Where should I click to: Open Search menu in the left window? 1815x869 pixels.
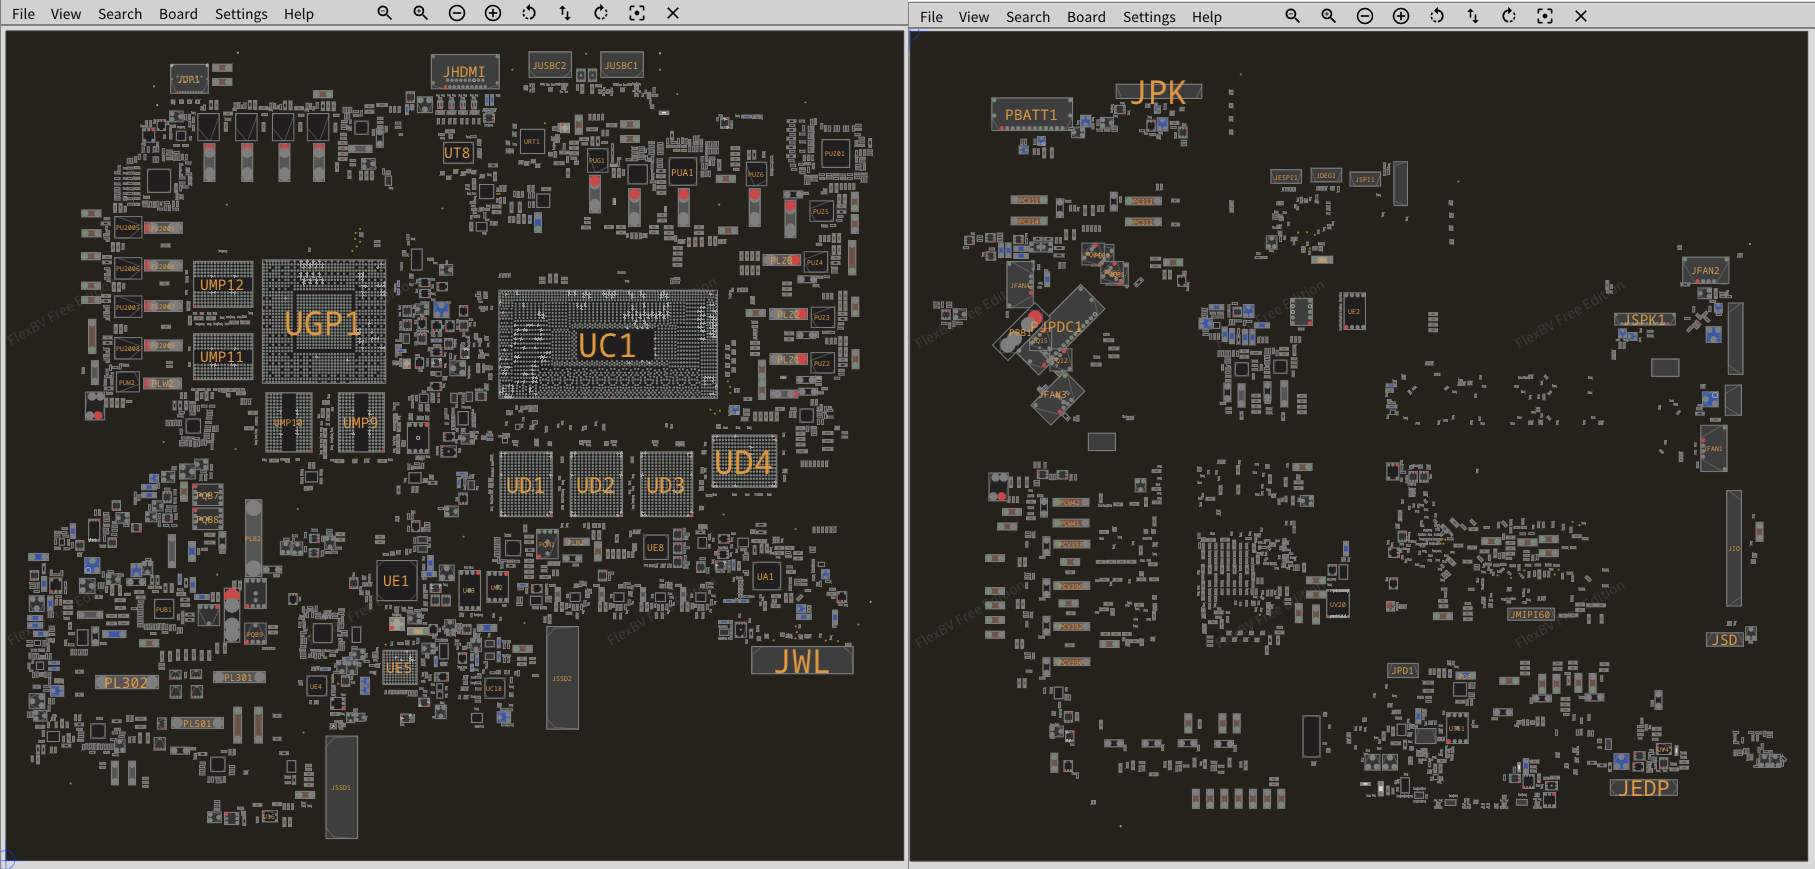pos(120,14)
